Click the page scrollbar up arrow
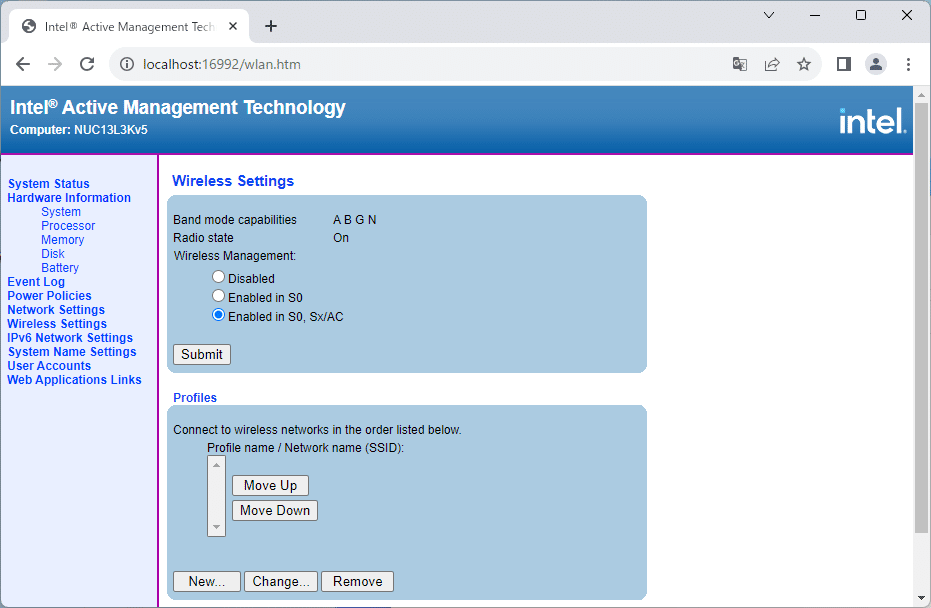 922,95
